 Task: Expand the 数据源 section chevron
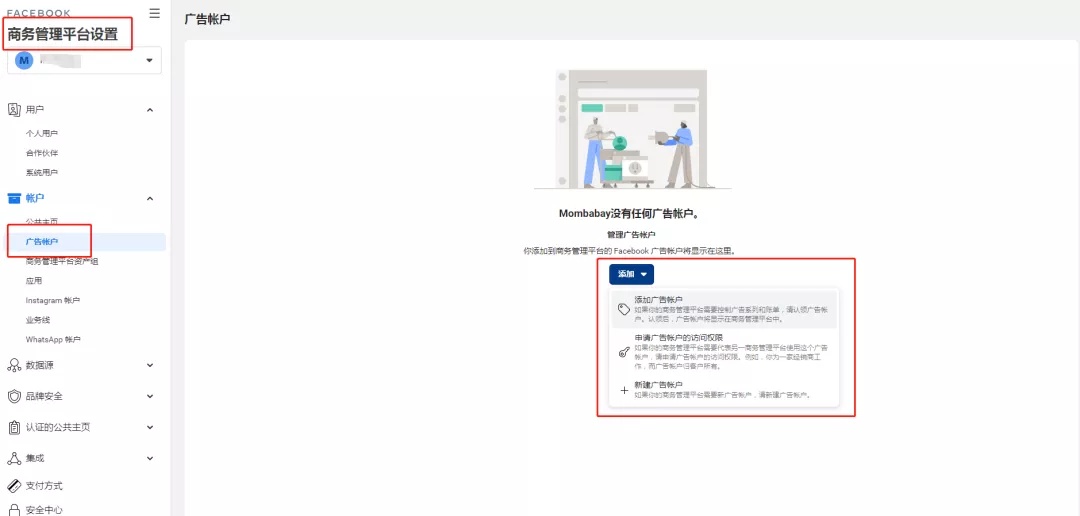click(150, 366)
